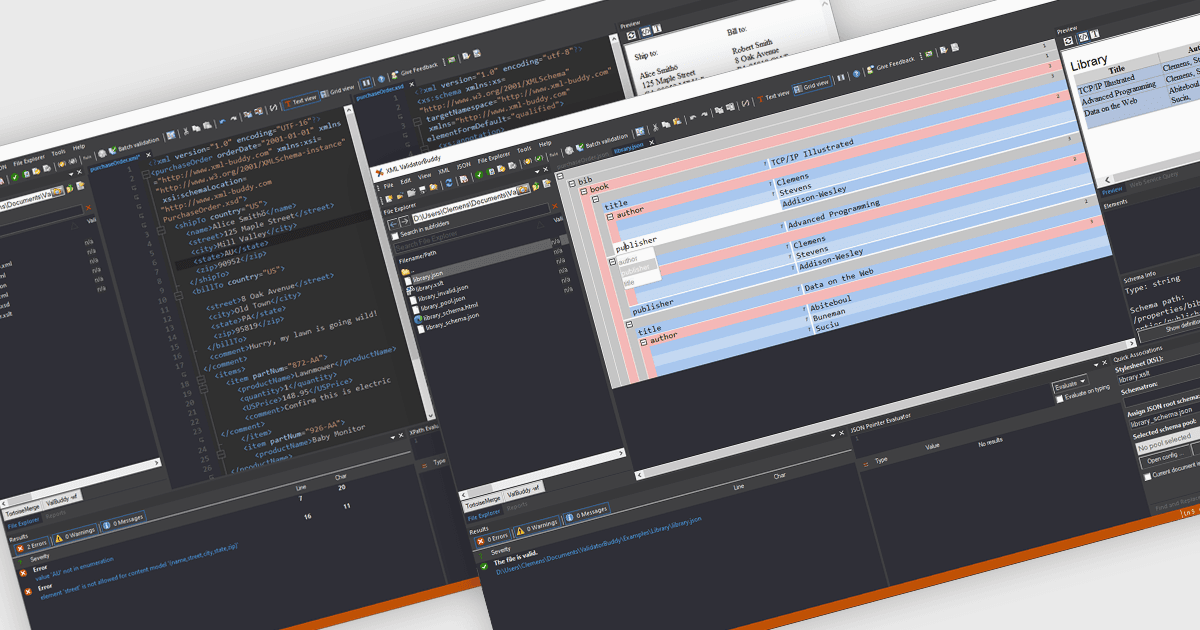Click split view icon beside front Grid view
The image size is (1200, 630).
[x=840, y=78]
